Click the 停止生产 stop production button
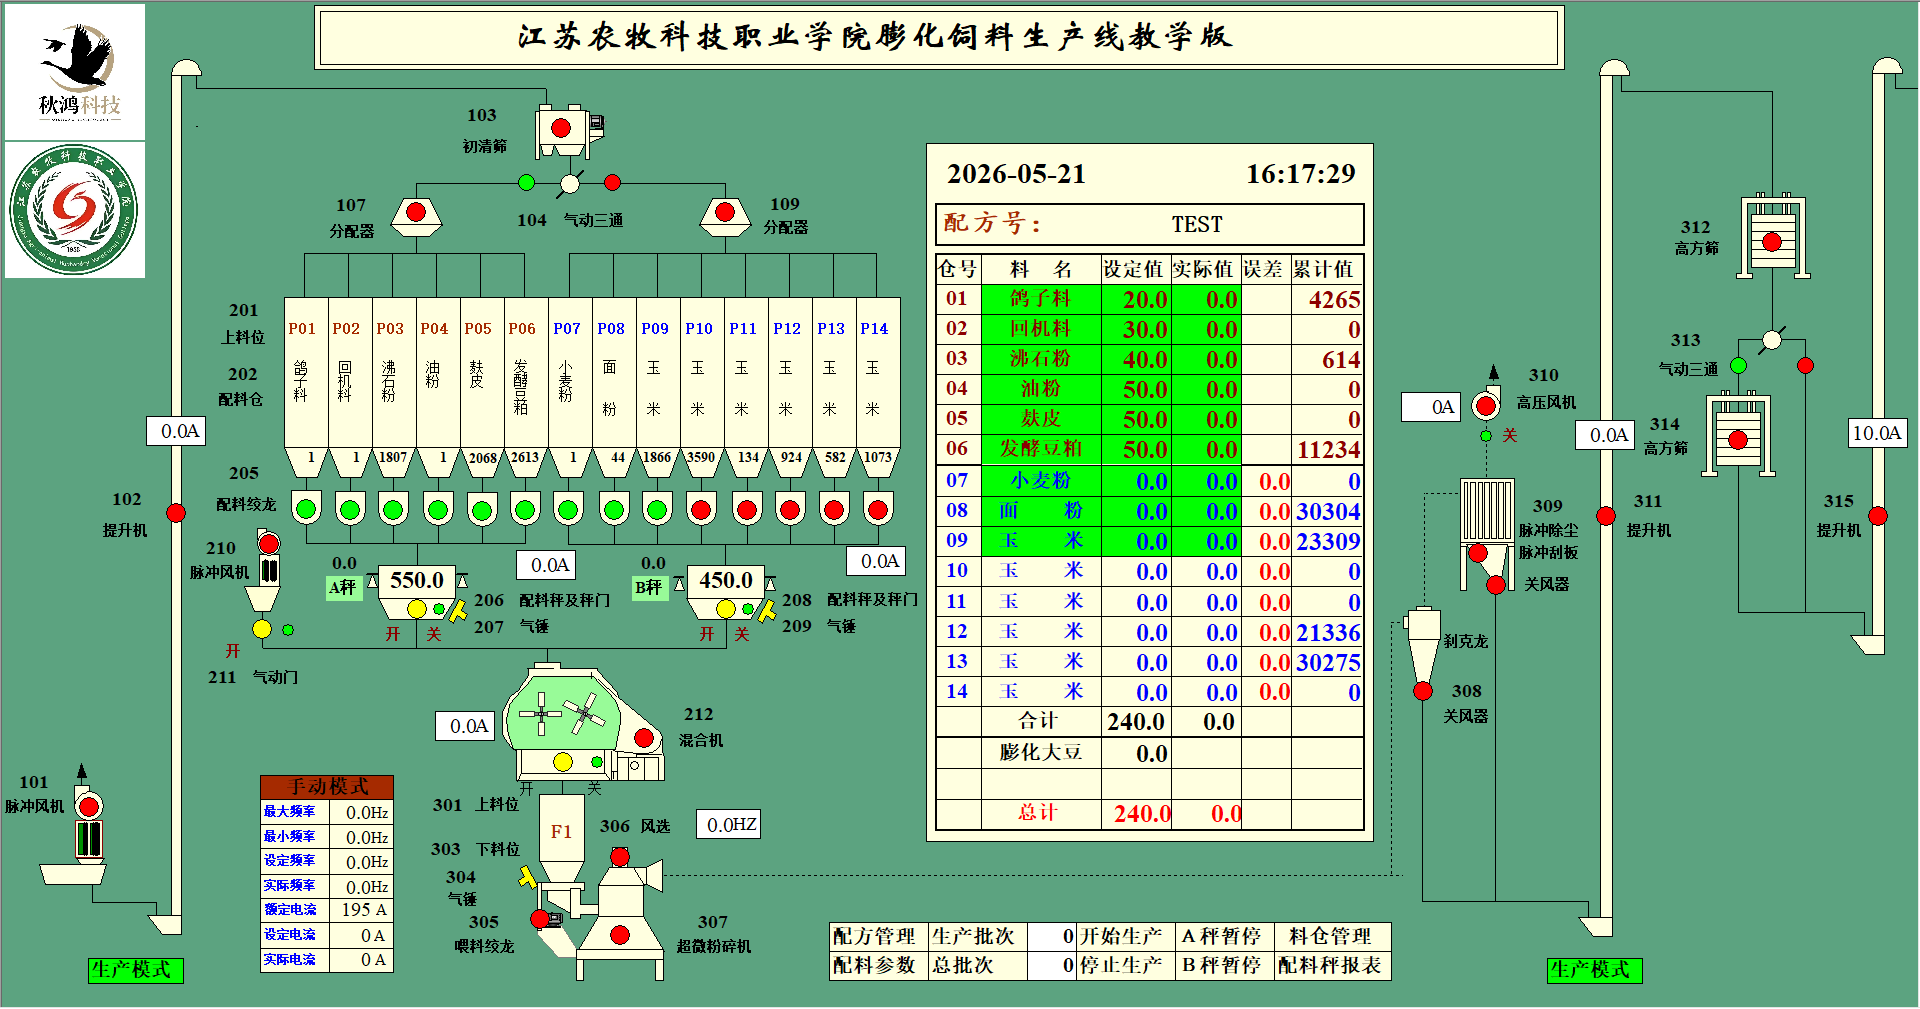This screenshot has width=1920, height=1009. pos(1125,965)
